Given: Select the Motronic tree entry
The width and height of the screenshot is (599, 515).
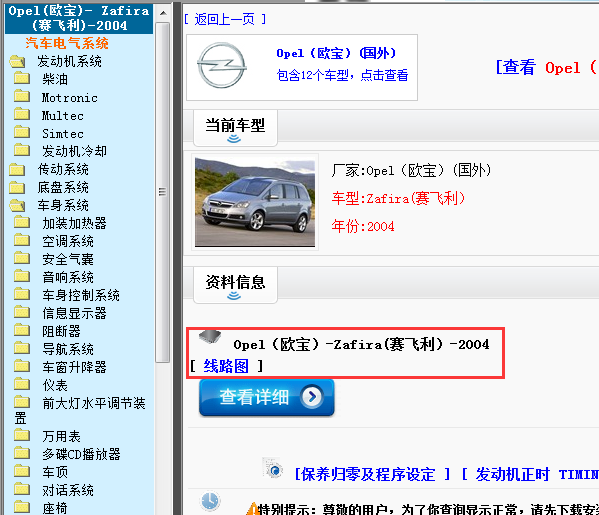Looking at the screenshot, I should (70, 98).
